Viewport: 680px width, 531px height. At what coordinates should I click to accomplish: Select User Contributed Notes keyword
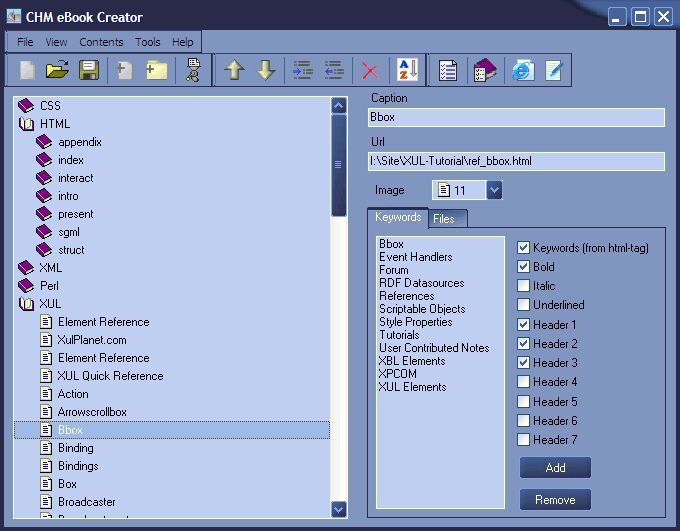434,348
